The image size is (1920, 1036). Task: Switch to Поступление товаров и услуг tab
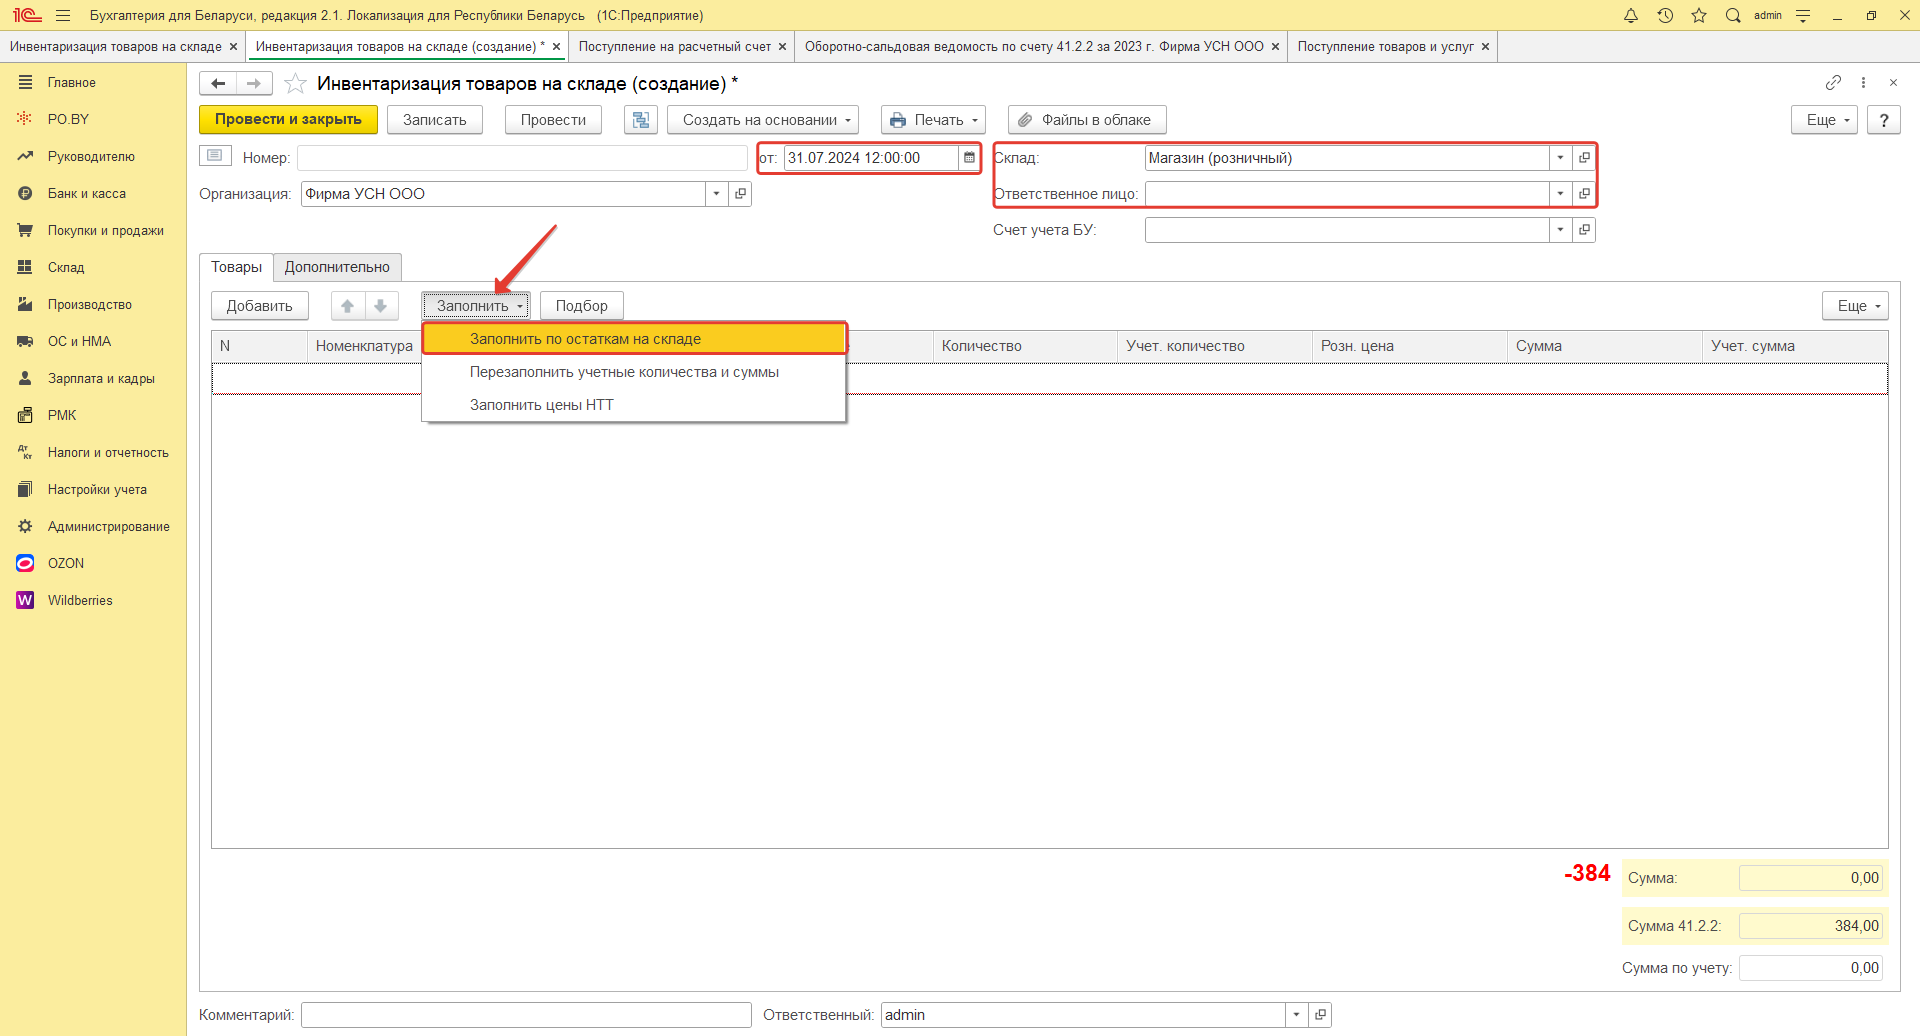(1385, 47)
